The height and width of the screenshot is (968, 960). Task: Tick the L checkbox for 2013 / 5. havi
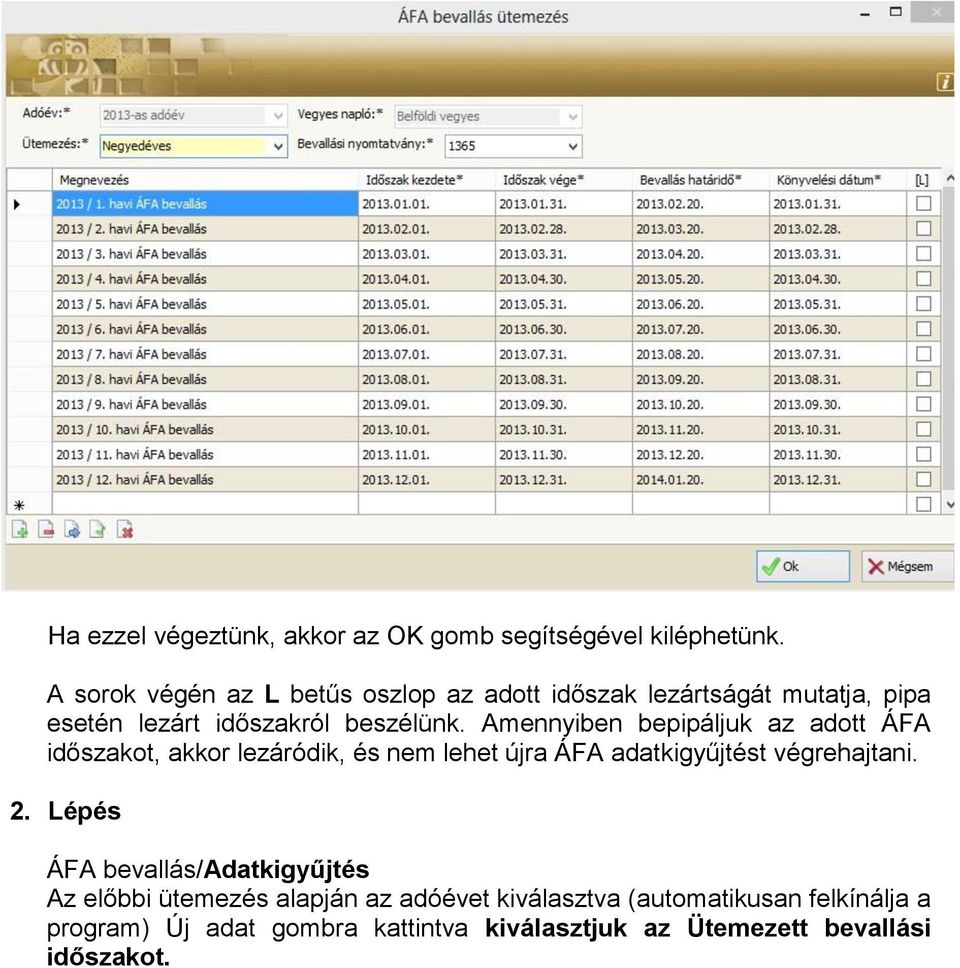tap(924, 304)
